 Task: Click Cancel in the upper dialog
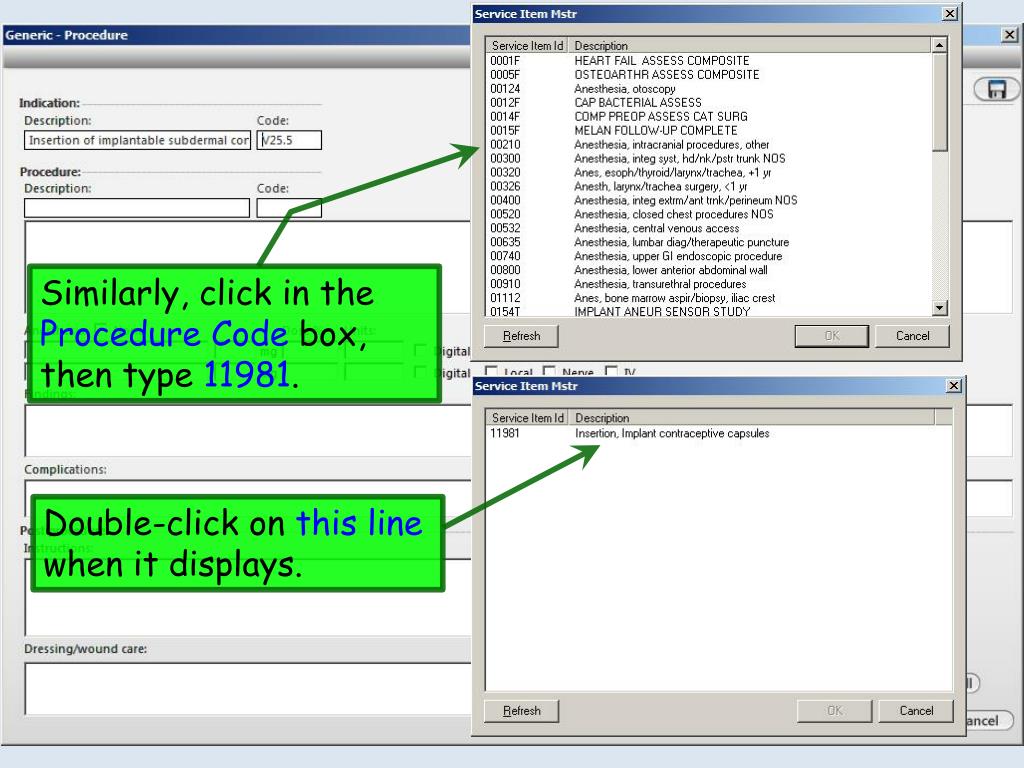click(912, 336)
